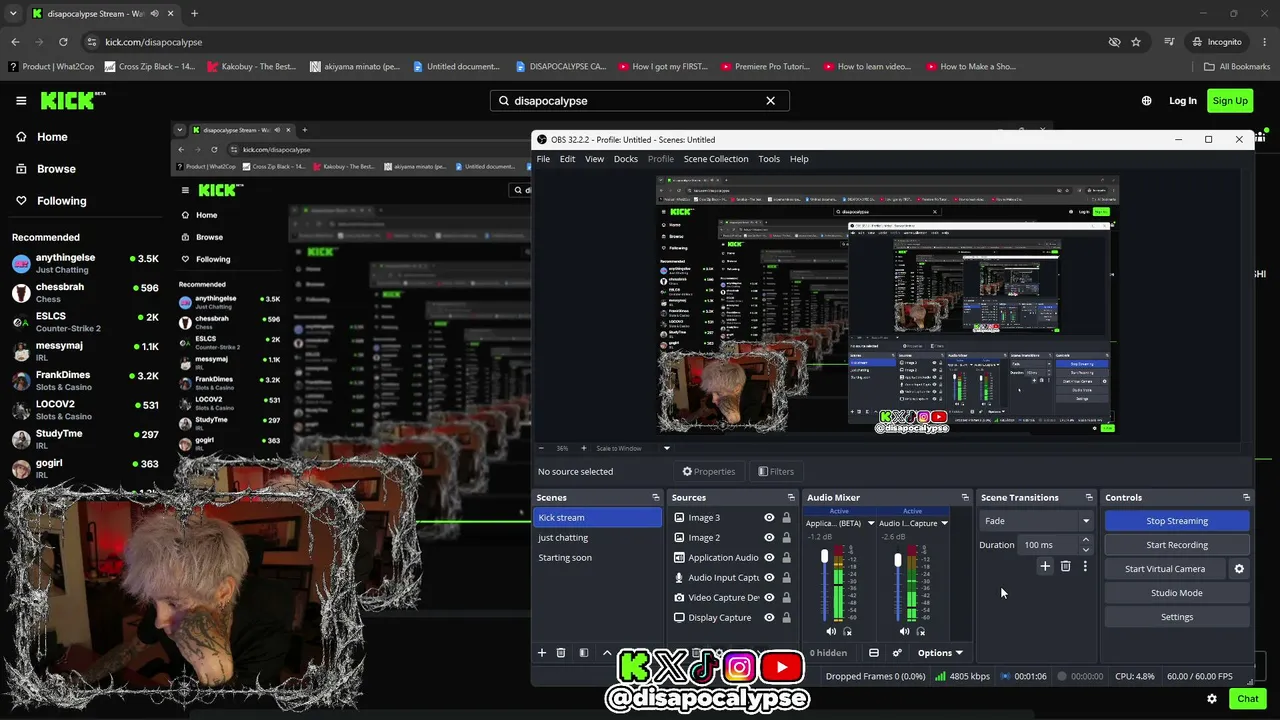Add a scene transition with the plus icon
Image resolution: width=1280 pixels, height=720 pixels.
point(1045,566)
